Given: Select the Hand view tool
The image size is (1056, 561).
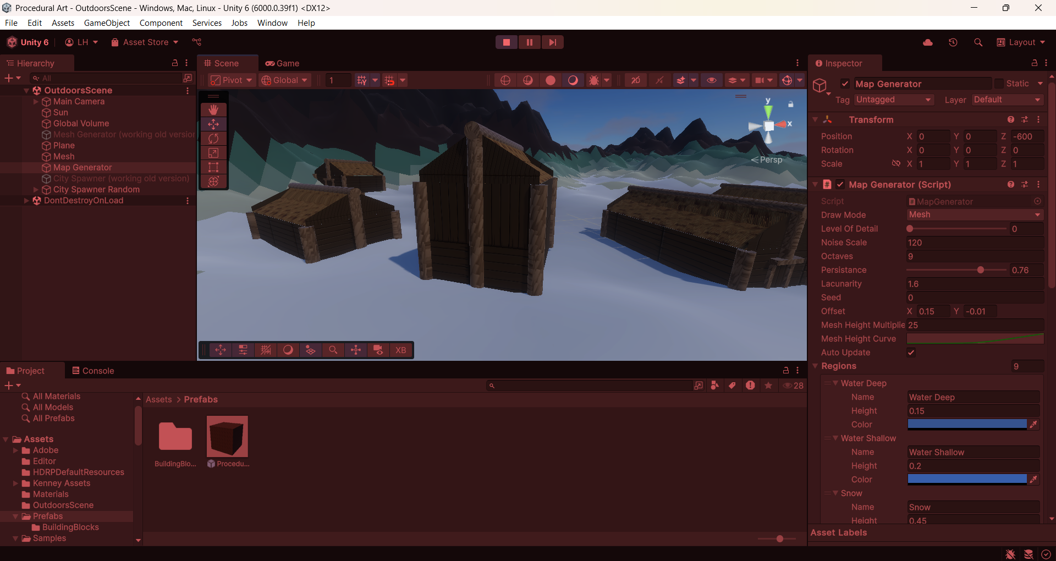Looking at the screenshot, I should [x=213, y=110].
